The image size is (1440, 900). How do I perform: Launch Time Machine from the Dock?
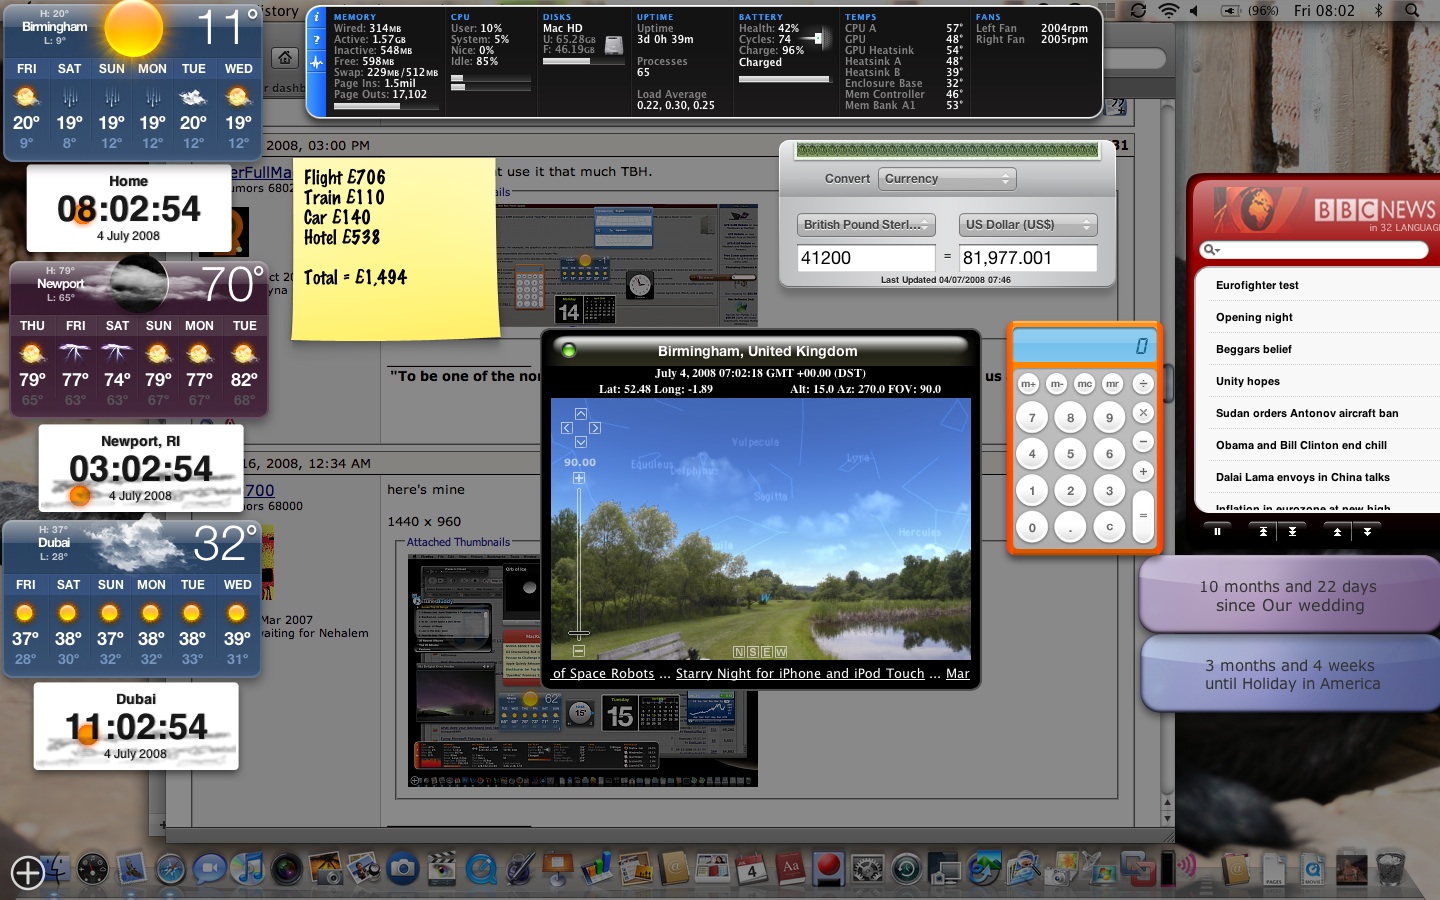(x=907, y=868)
